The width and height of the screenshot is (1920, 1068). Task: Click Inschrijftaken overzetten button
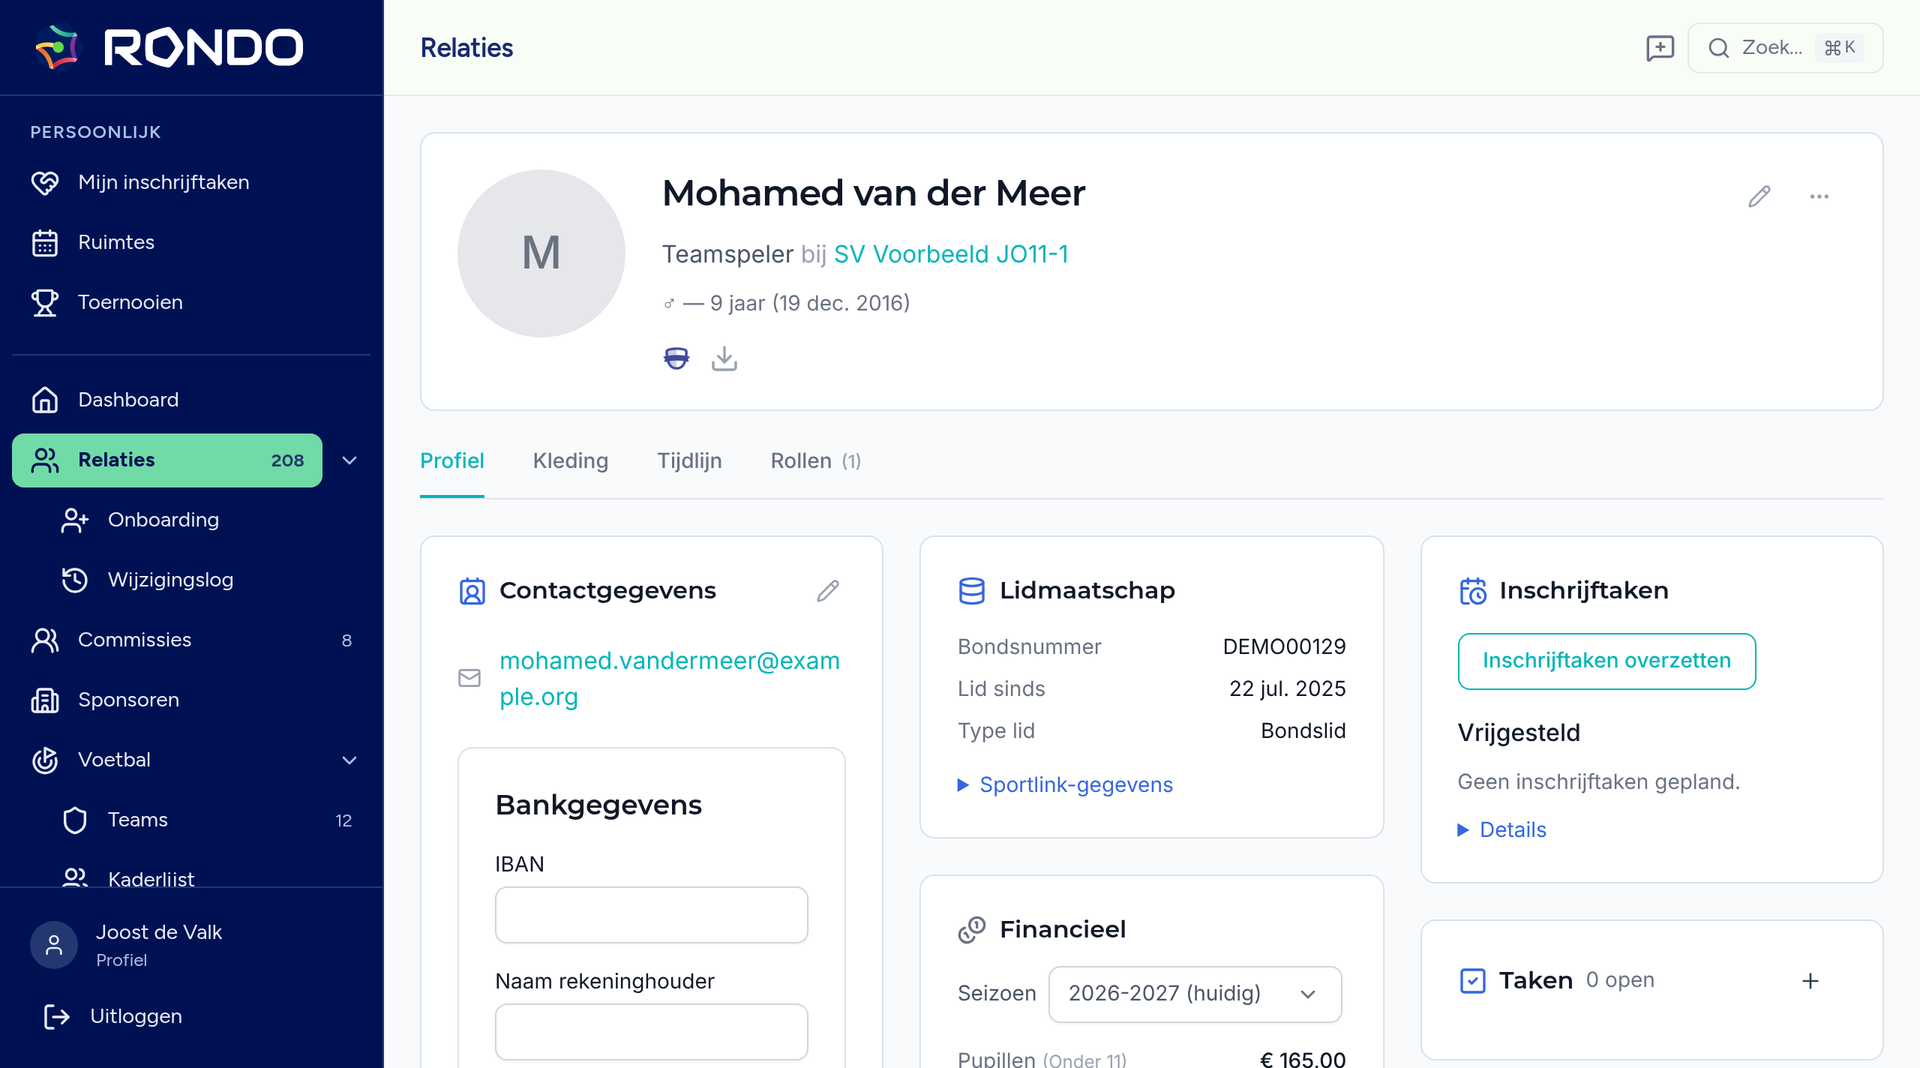(x=1606, y=661)
